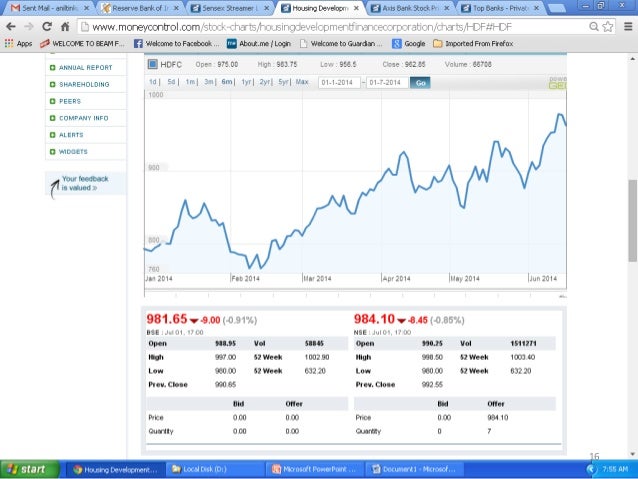Select the 1yr chart range
The height and width of the screenshot is (479, 638).
tap(246, 82)
